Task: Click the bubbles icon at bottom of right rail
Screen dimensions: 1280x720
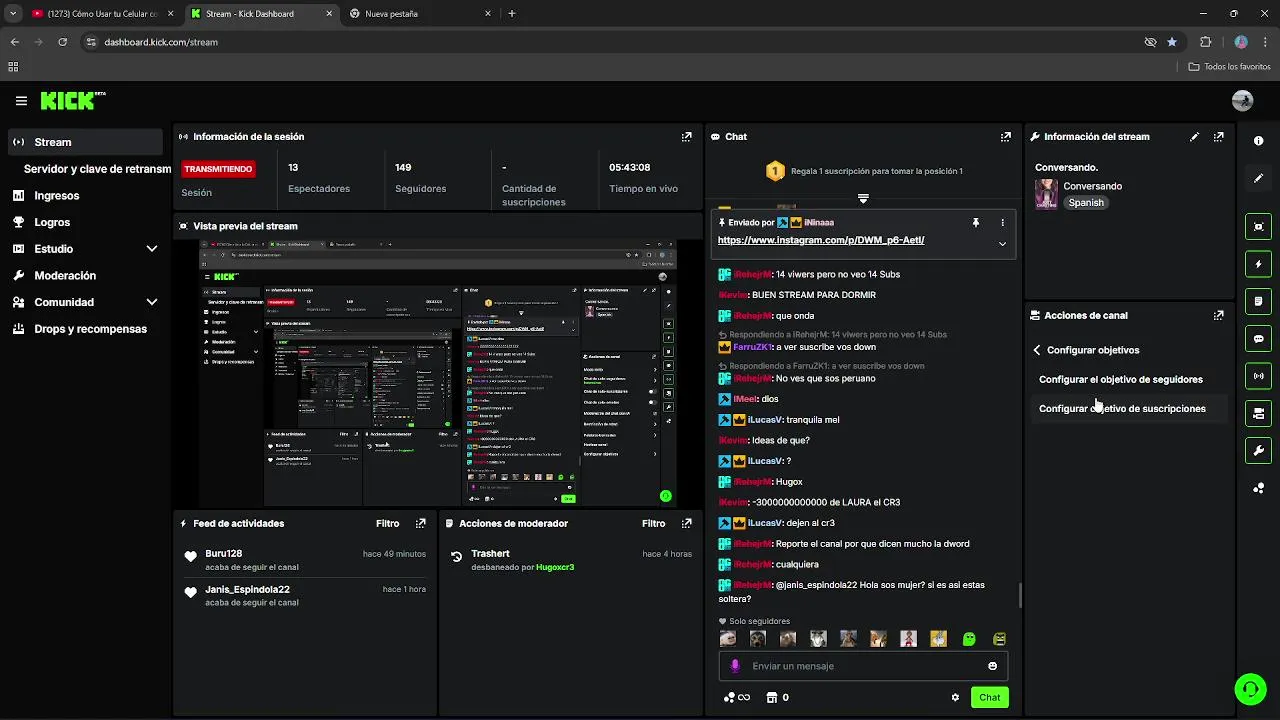Action: click(x=1259, y=488)
